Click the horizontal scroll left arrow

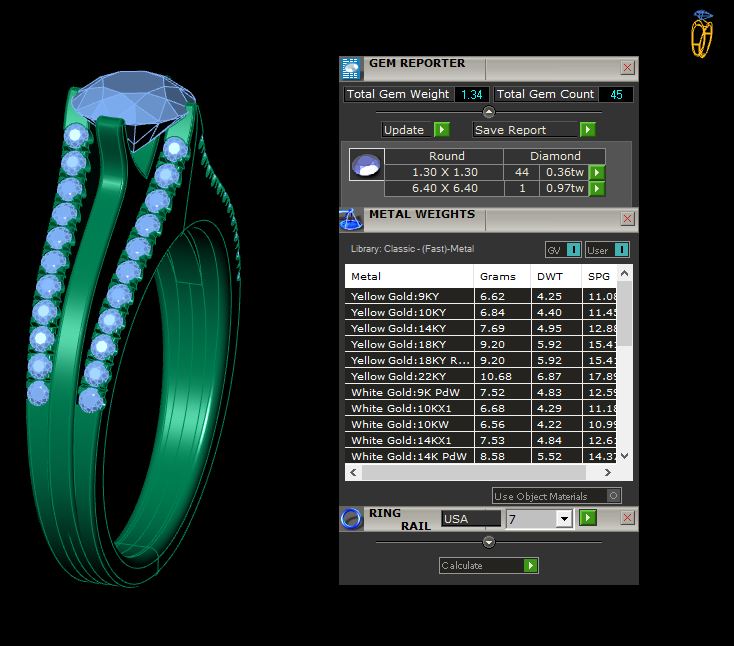coord(353,472)
